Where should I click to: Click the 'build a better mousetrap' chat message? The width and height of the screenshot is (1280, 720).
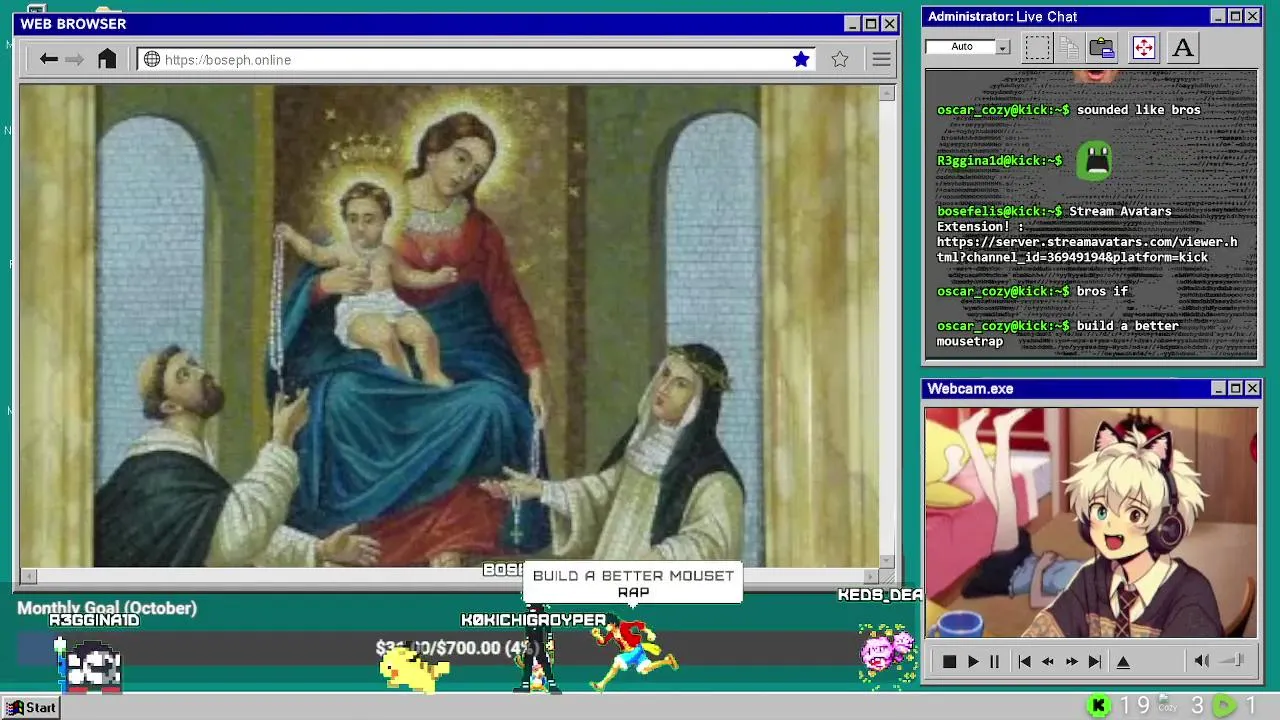coord(1058,333)
